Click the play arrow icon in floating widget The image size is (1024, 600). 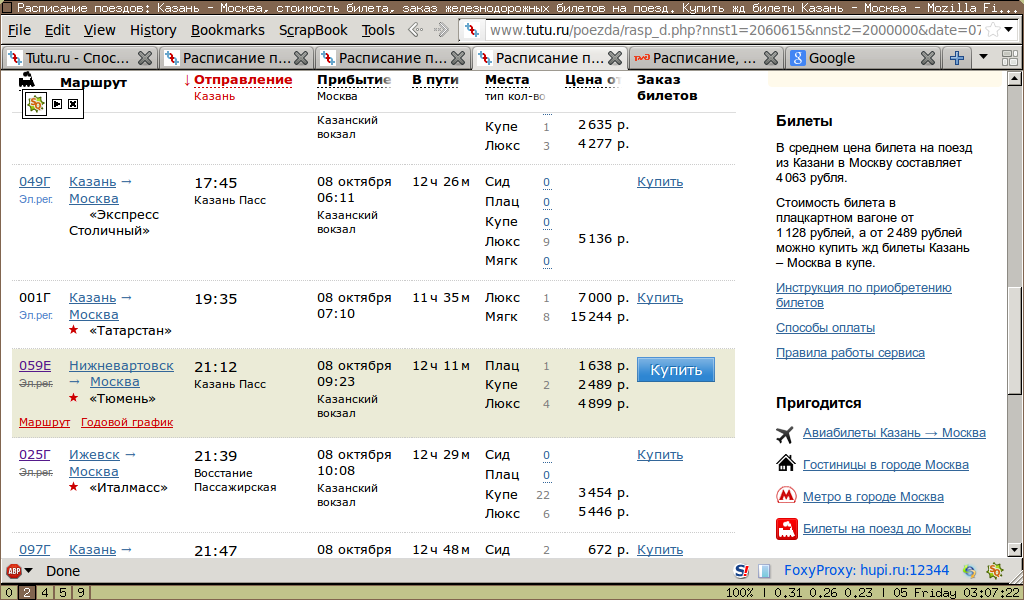point(57,104)
